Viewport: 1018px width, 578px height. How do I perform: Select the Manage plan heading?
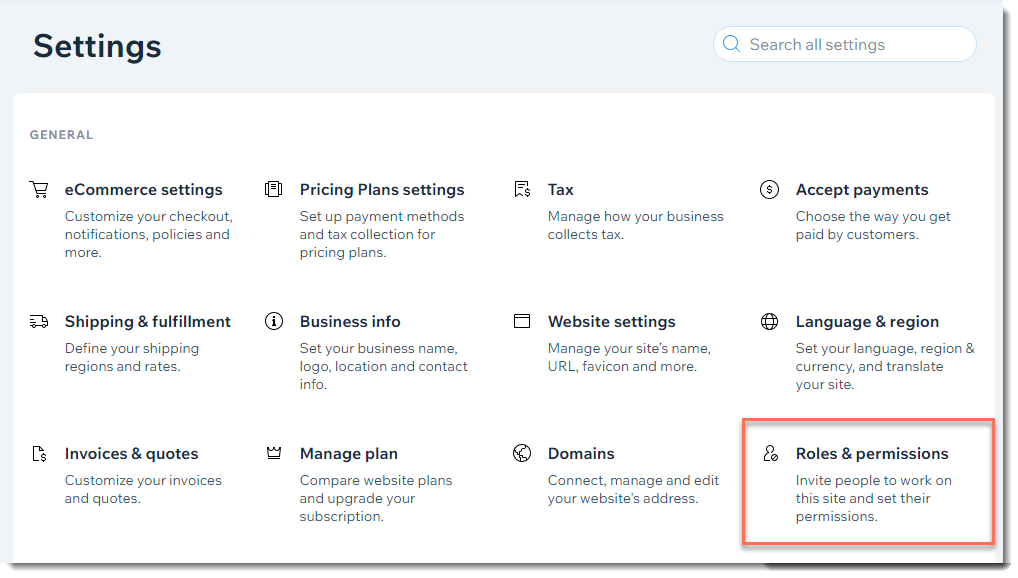[349, 453]
